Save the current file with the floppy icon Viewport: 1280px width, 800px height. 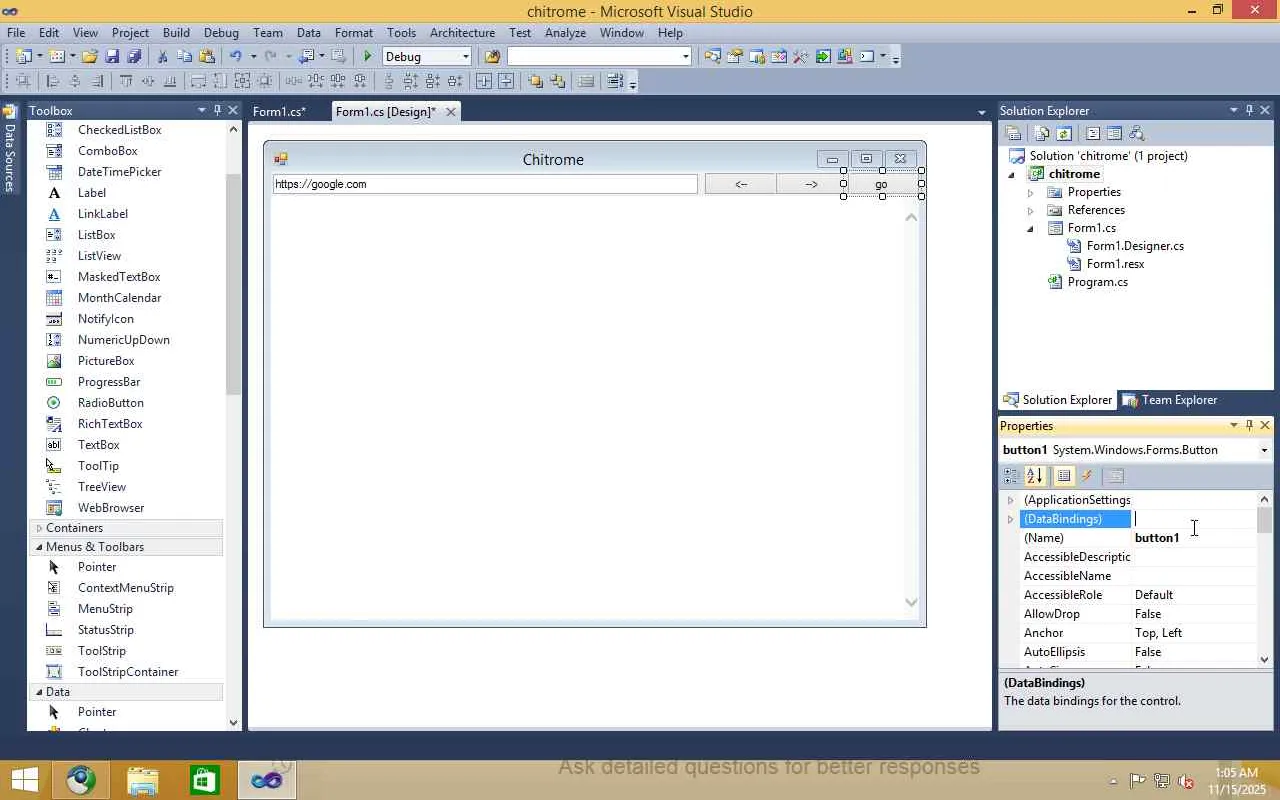[112, 57]
